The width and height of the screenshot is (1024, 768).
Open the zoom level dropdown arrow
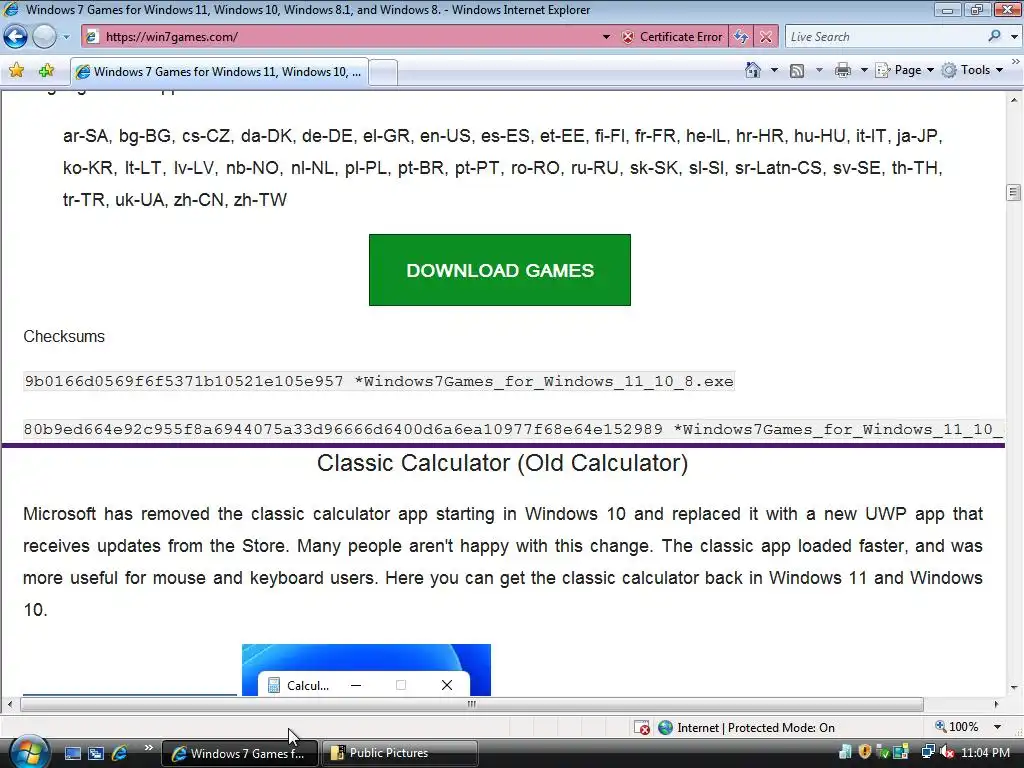click(x=997, y=727)
